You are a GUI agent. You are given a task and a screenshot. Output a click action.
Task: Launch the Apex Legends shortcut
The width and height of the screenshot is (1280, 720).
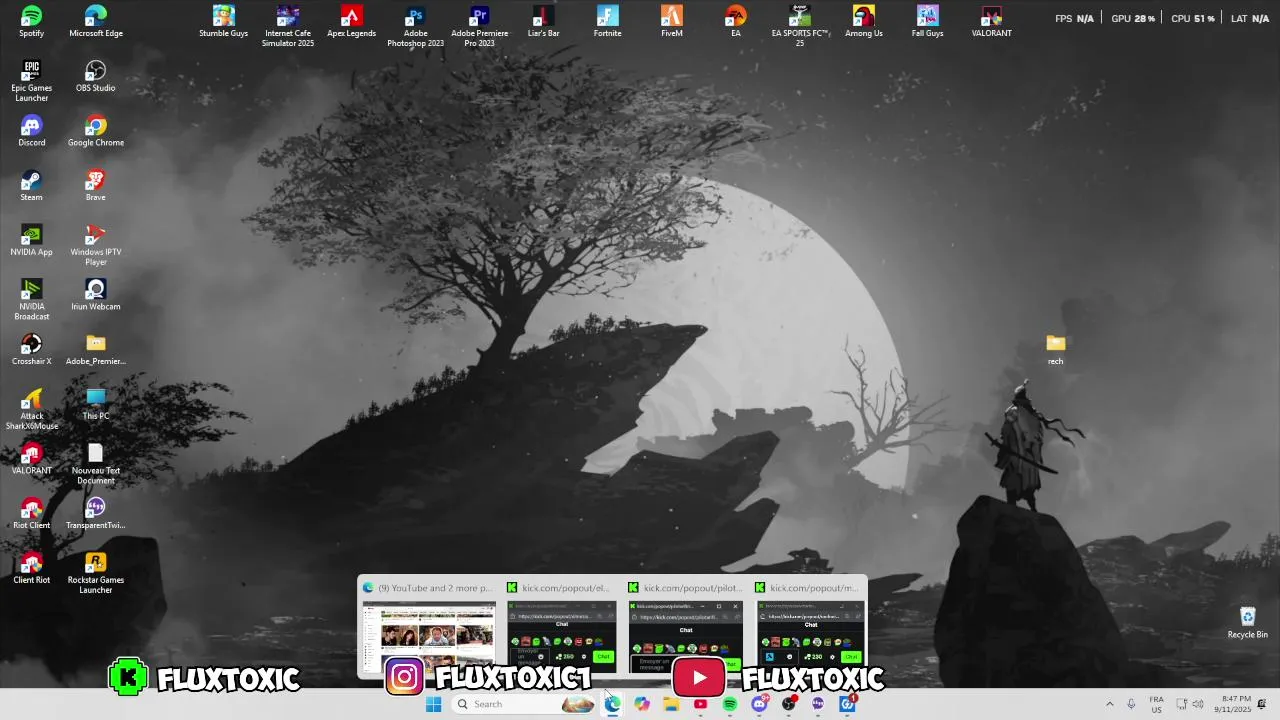[351, 22]
